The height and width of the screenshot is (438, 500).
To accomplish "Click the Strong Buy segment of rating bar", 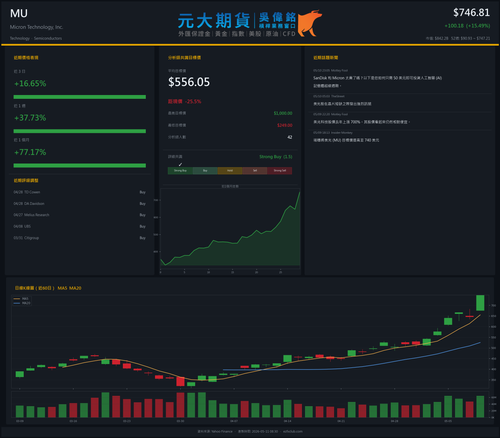I will [x=180, y=171].
